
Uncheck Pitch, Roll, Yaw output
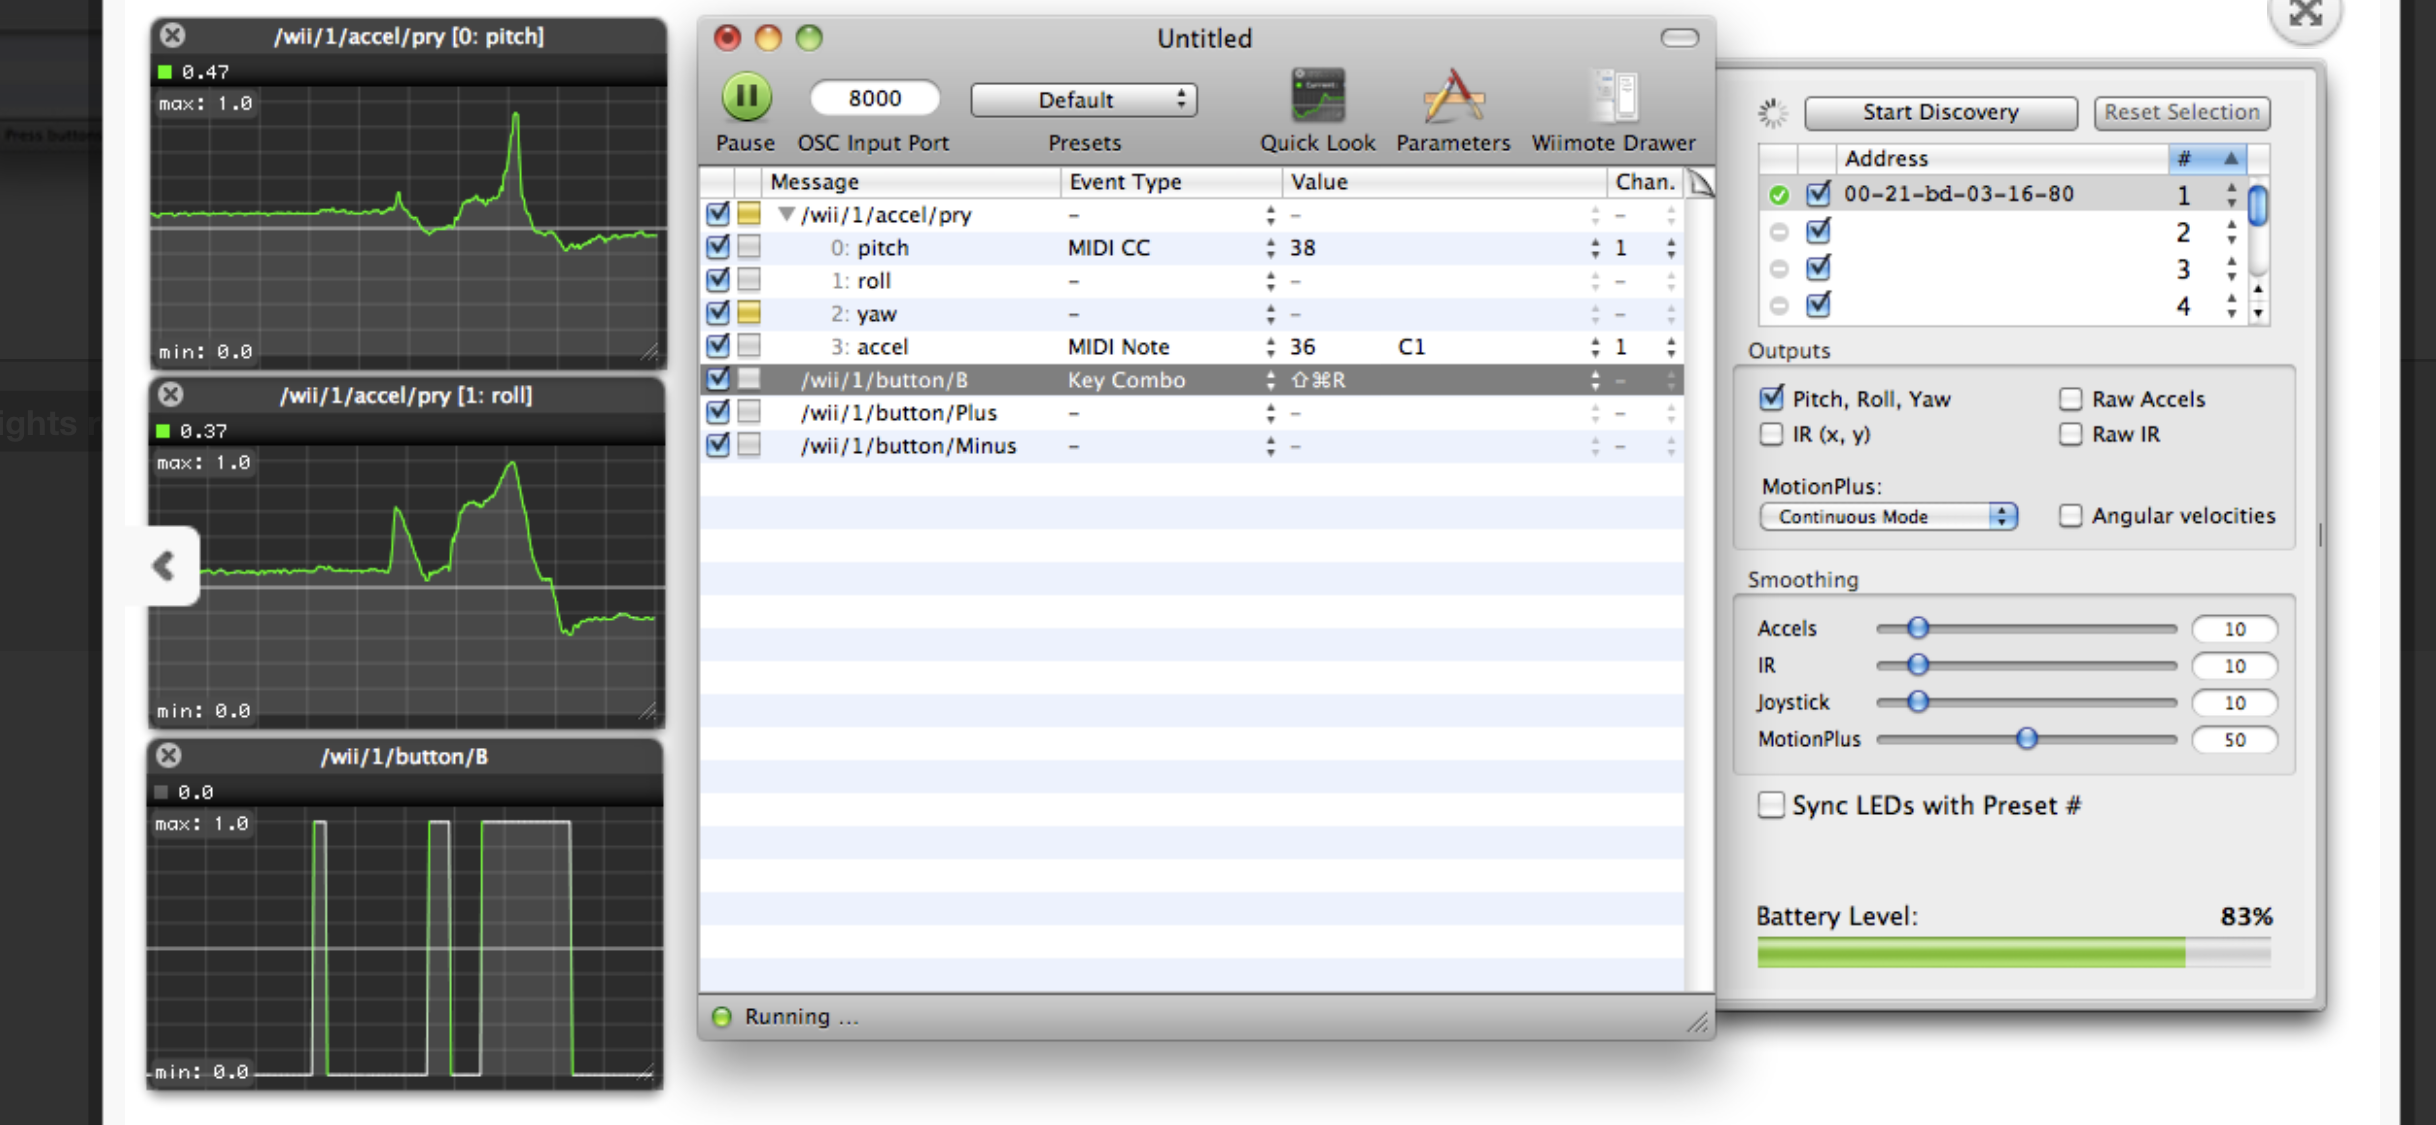click(1772, 399)
